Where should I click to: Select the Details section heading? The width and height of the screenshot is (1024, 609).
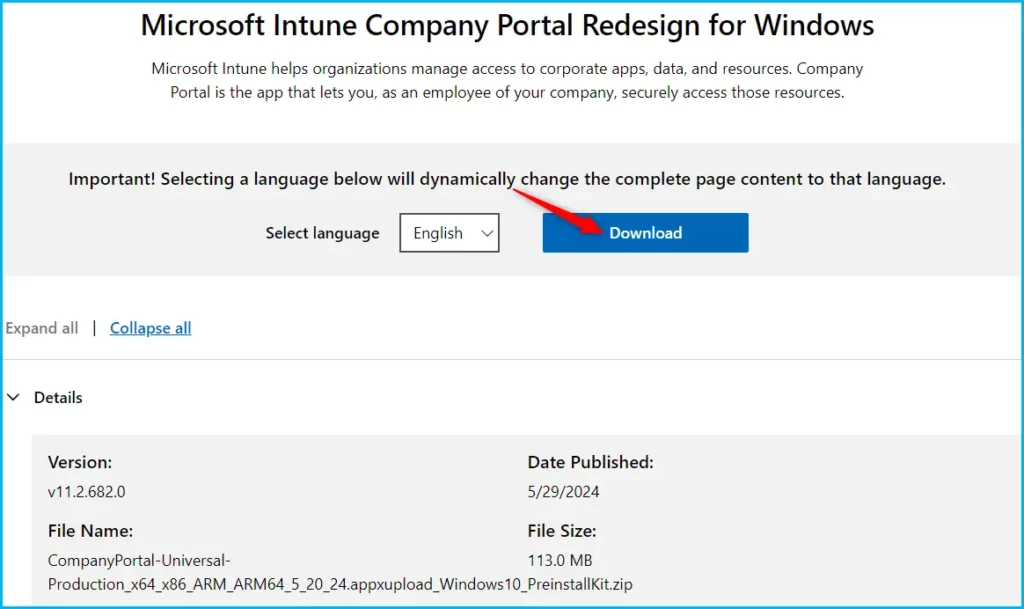pos(58,397)
